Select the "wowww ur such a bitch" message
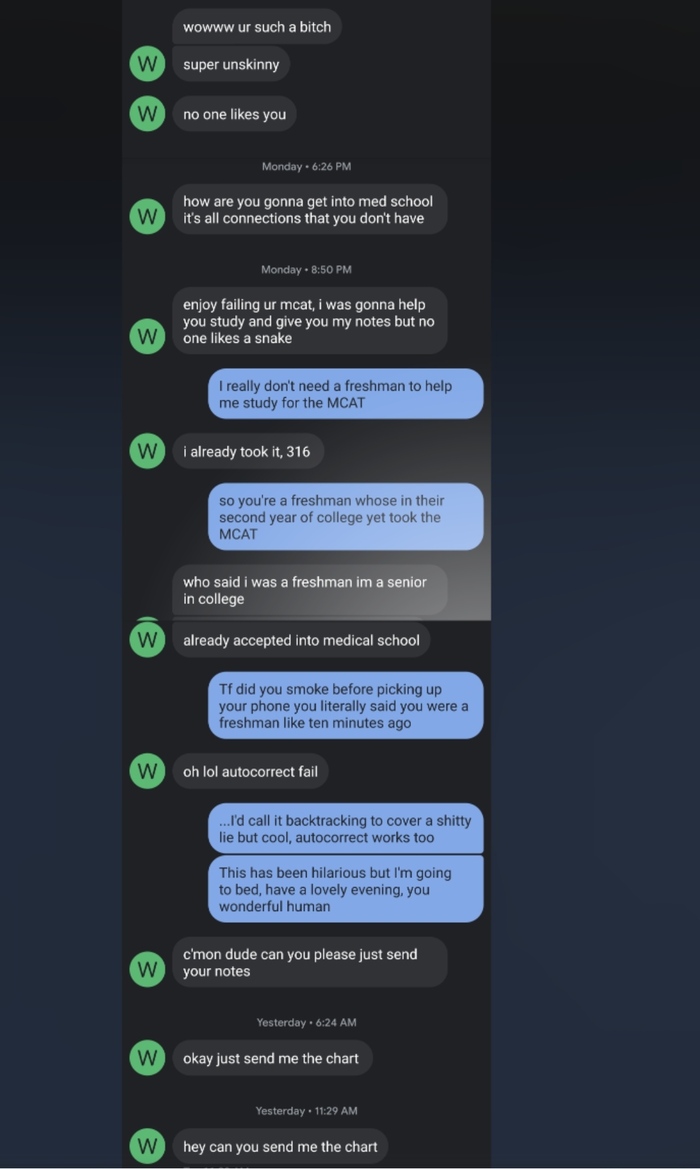This screenshot has height=1169, width=700. coord(257,27)
